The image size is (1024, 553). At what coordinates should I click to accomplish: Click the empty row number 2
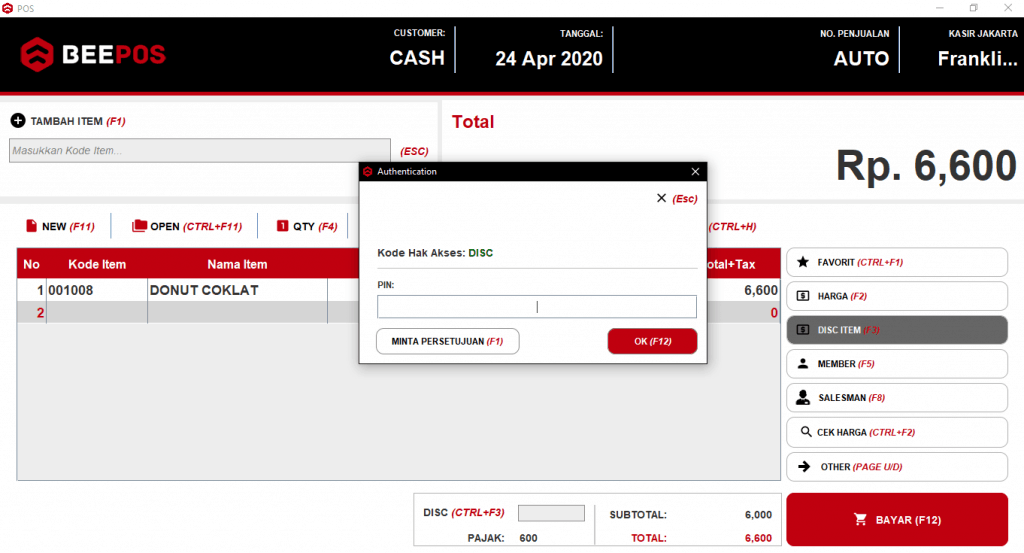[40, 313]
